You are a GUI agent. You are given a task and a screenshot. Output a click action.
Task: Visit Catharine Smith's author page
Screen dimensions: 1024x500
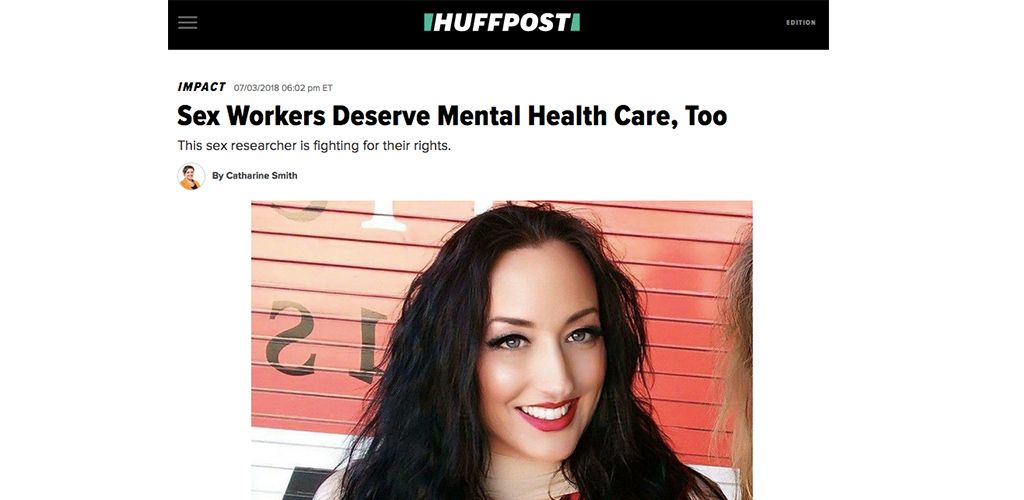click(261, 176)
